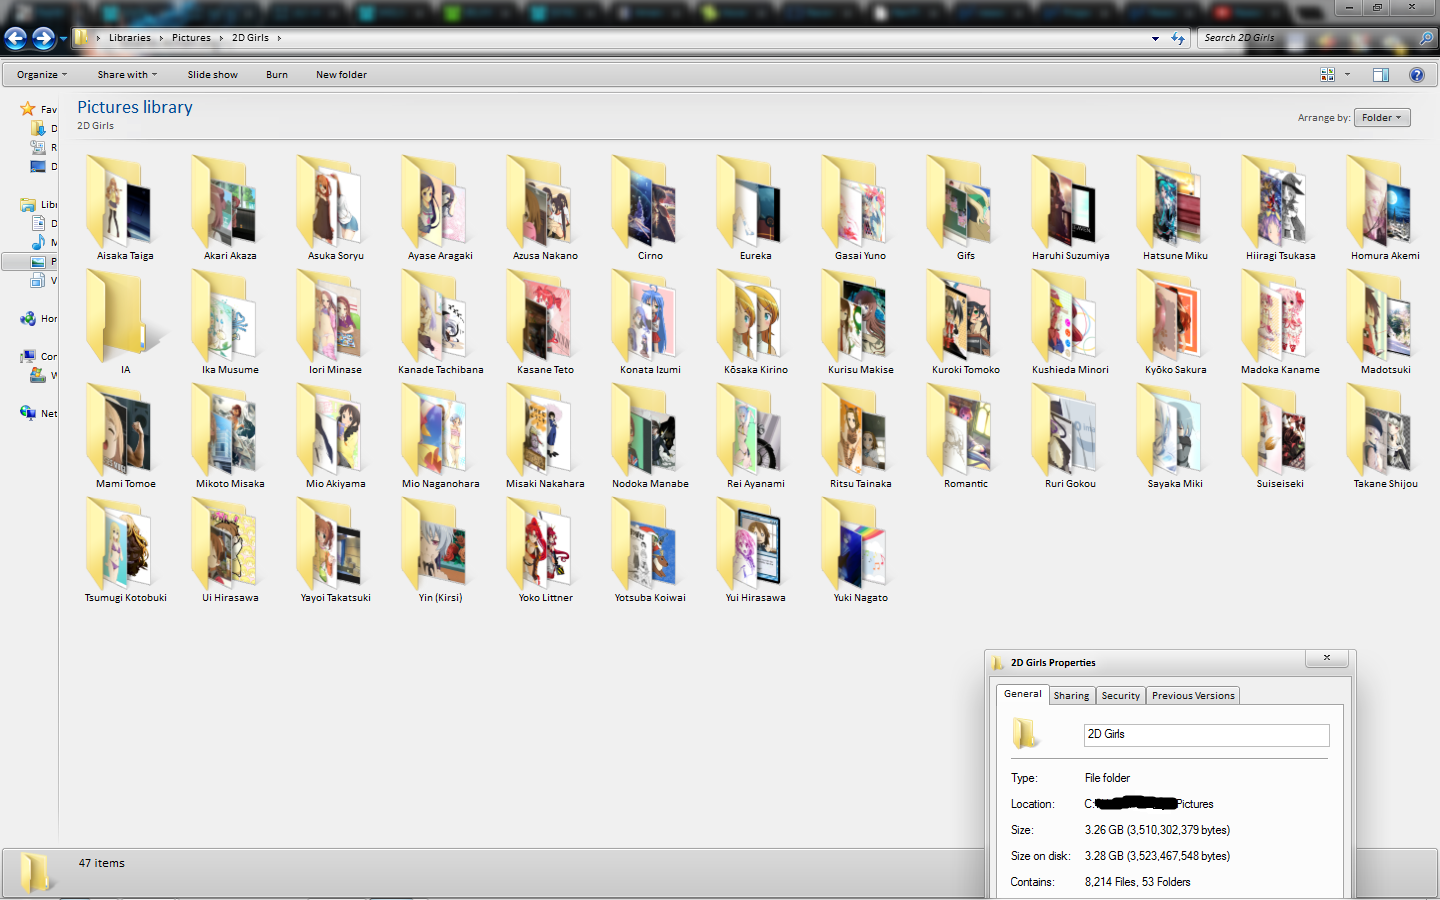Go forward with the Forward arrow button
The image size is (1440, 900).
click(43, 38)
